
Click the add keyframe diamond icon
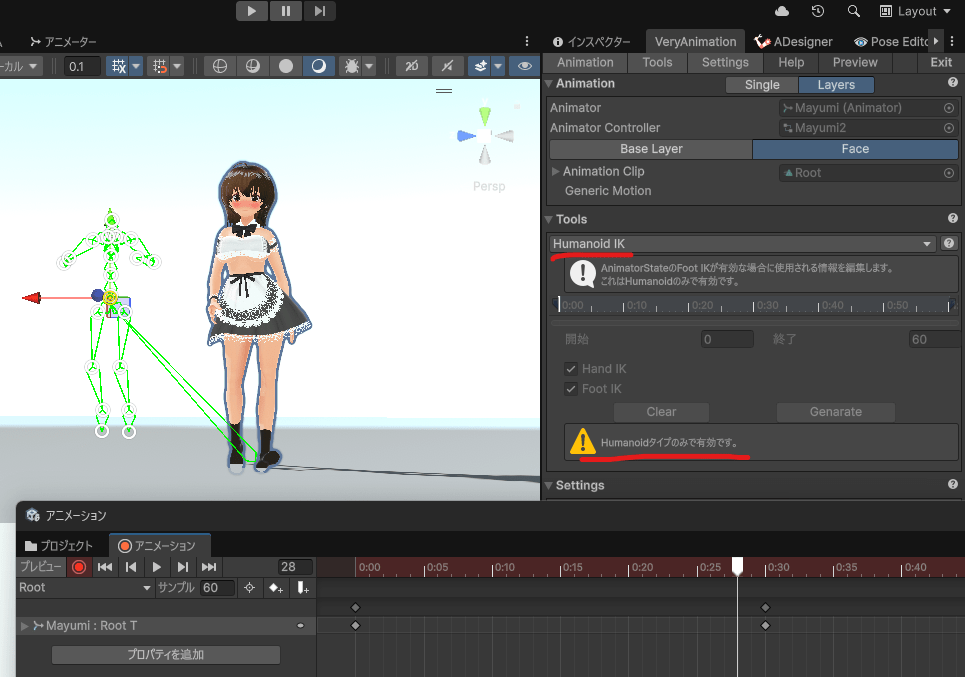point(274,588)
